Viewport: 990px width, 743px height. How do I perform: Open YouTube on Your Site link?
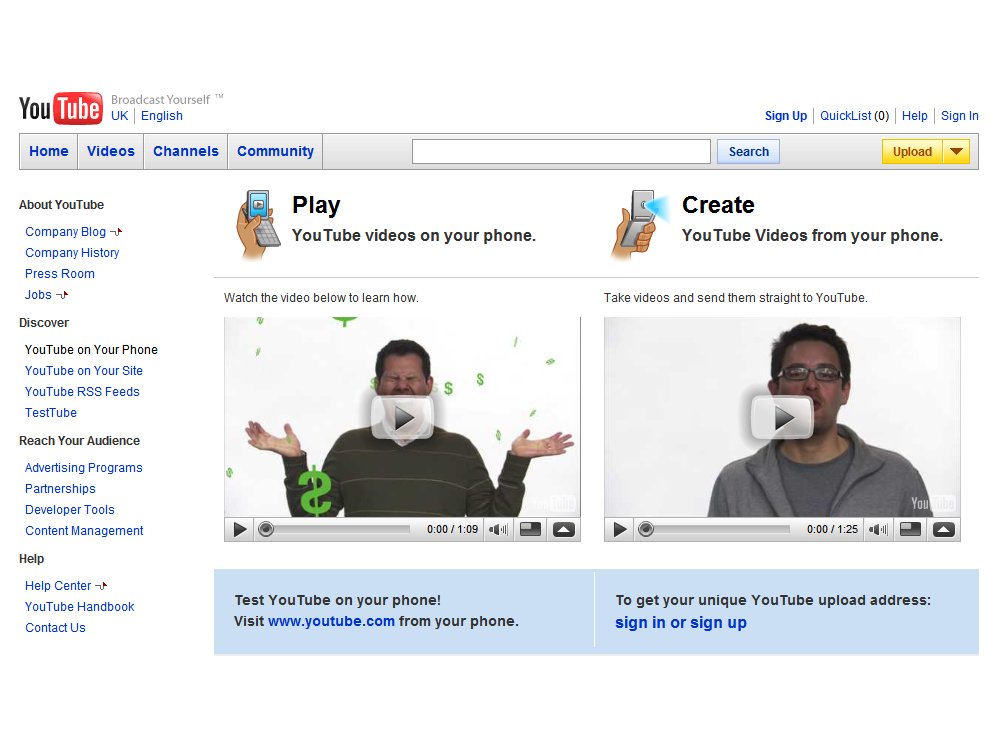(x=84, y=371)
